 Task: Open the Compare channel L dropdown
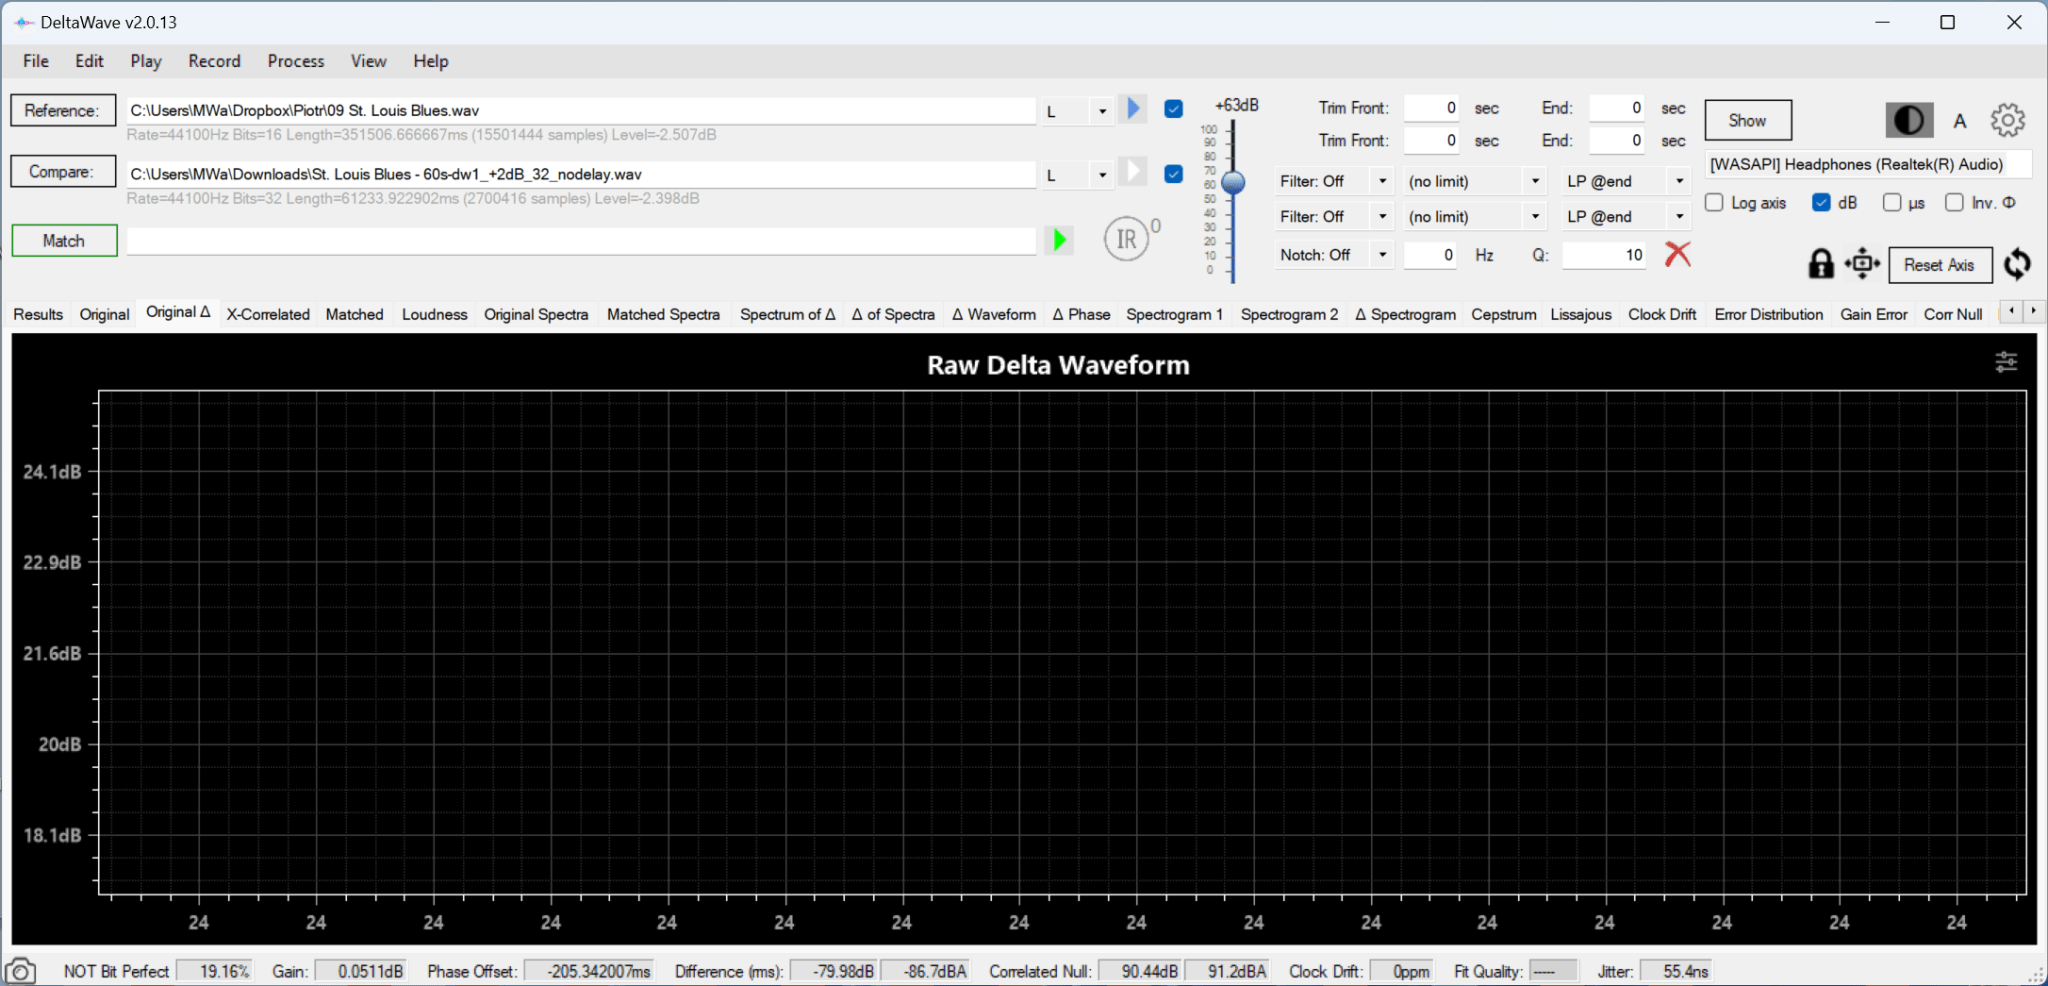(1078, 175)
